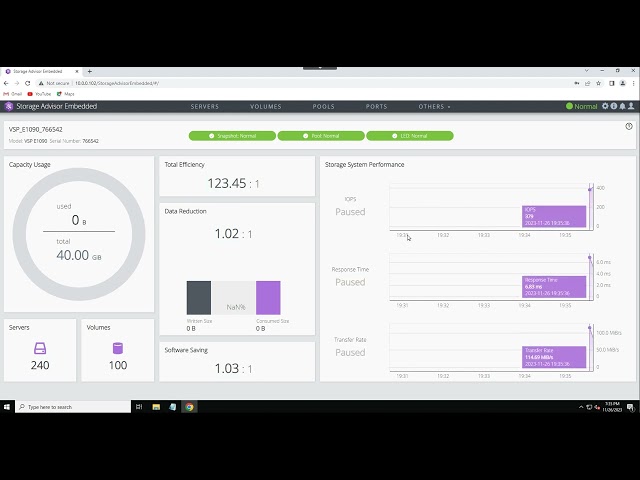
Task: Open the Chrome tab search chevron
Action: pos(587,71)
